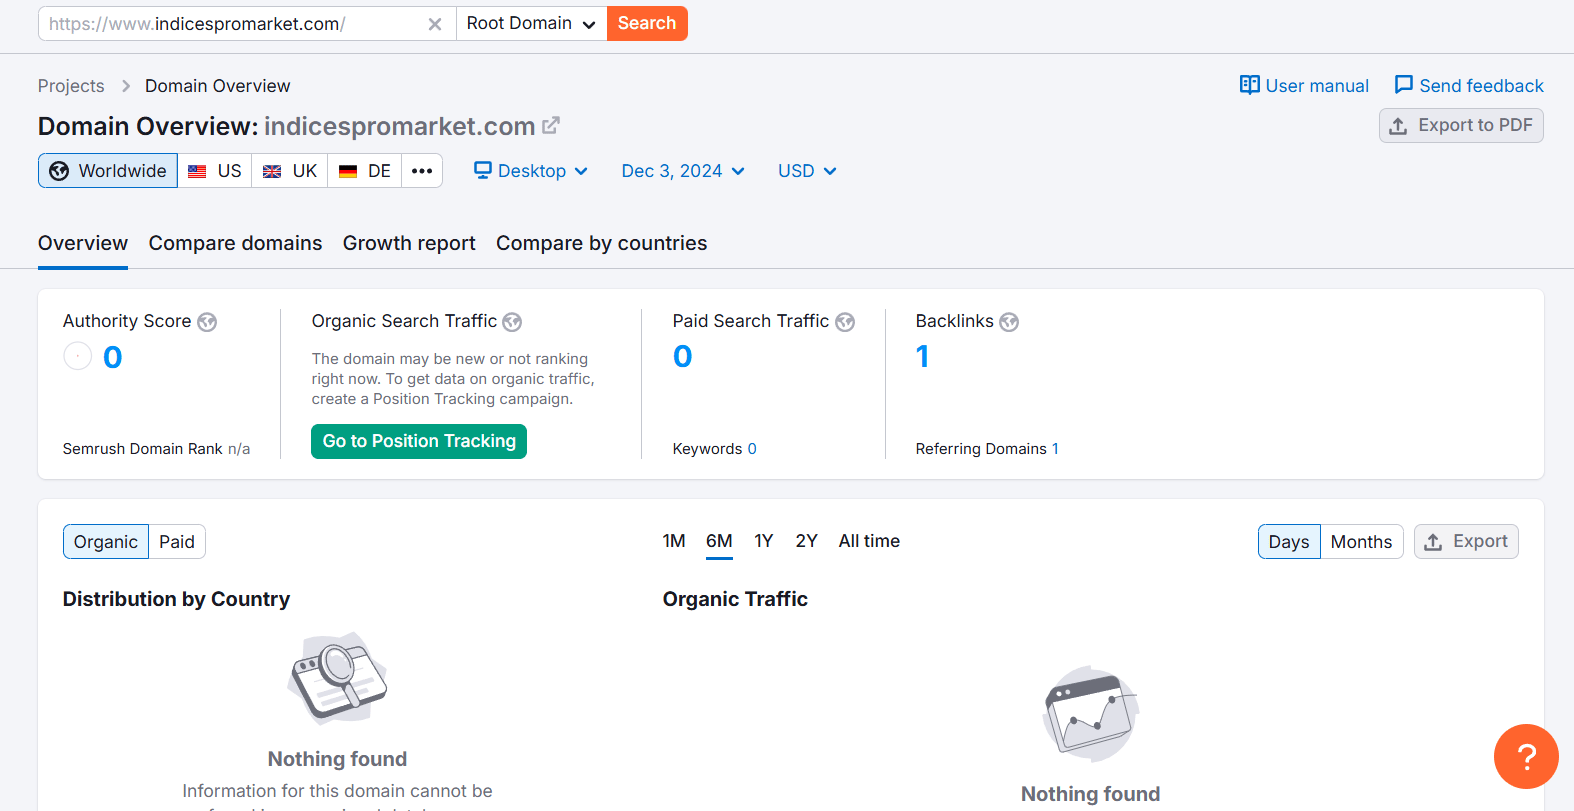Open the Root Domain dropdown

point(531,23)
